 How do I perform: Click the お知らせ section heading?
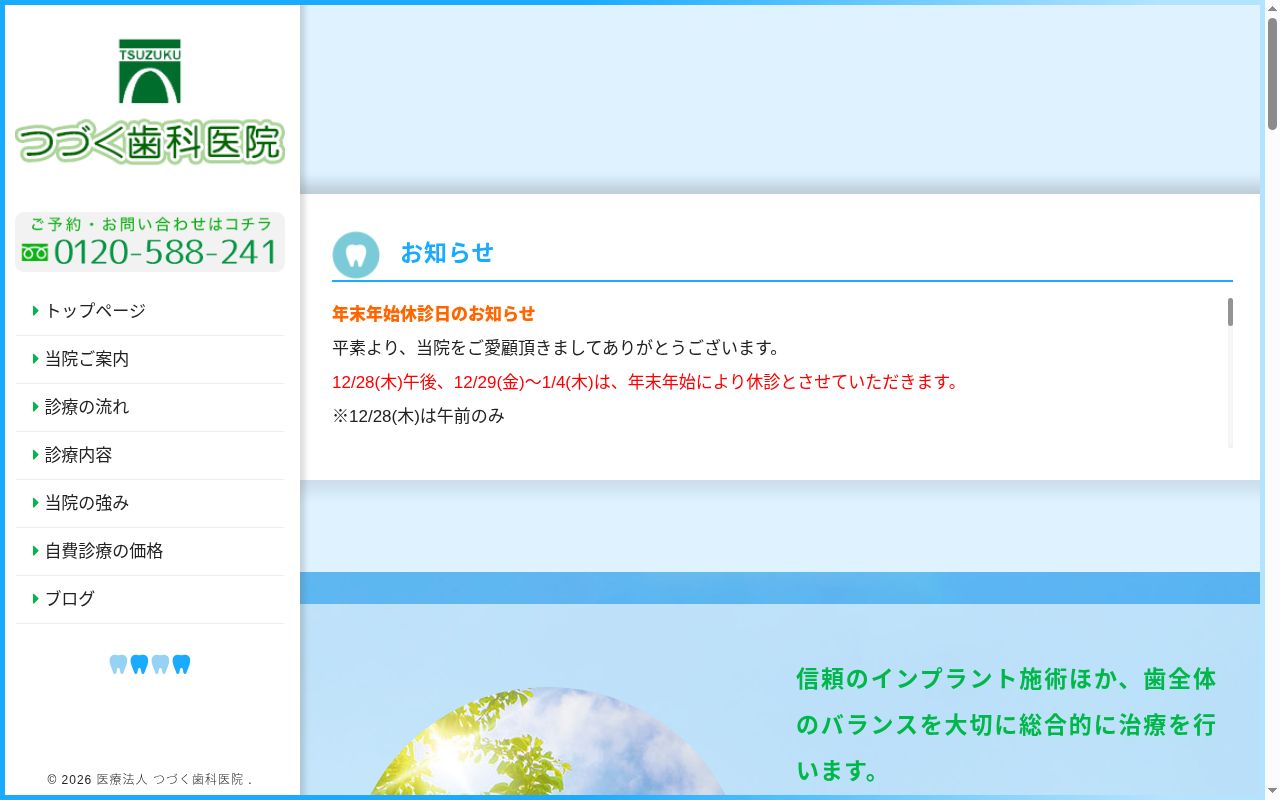(x=447, y=253)
